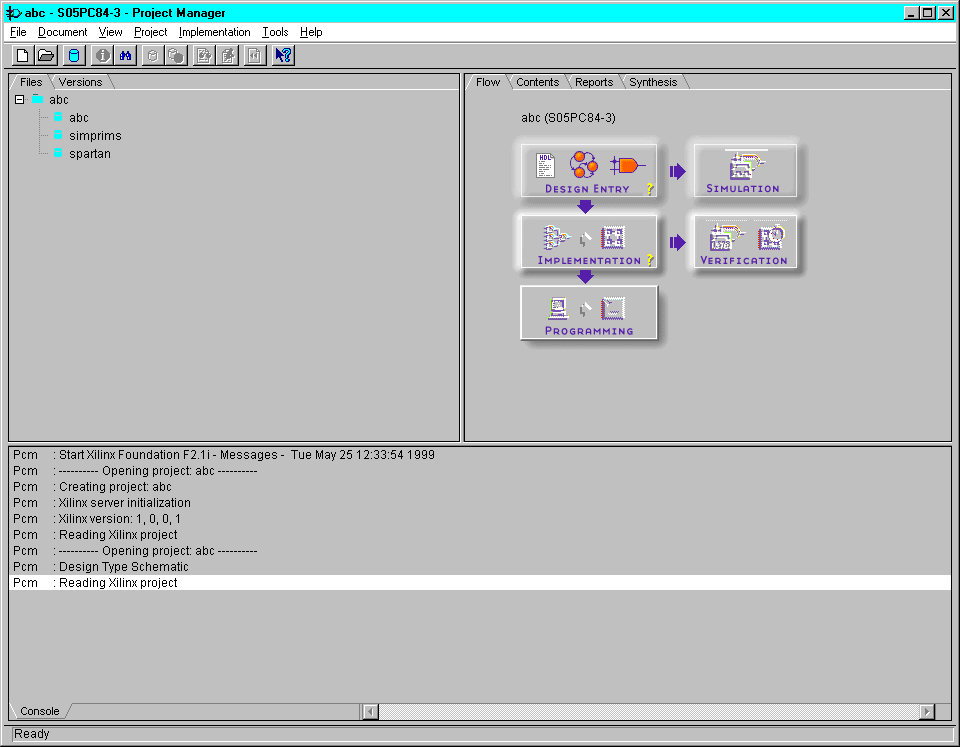Select the spartan library in tree

pos(90,154)
